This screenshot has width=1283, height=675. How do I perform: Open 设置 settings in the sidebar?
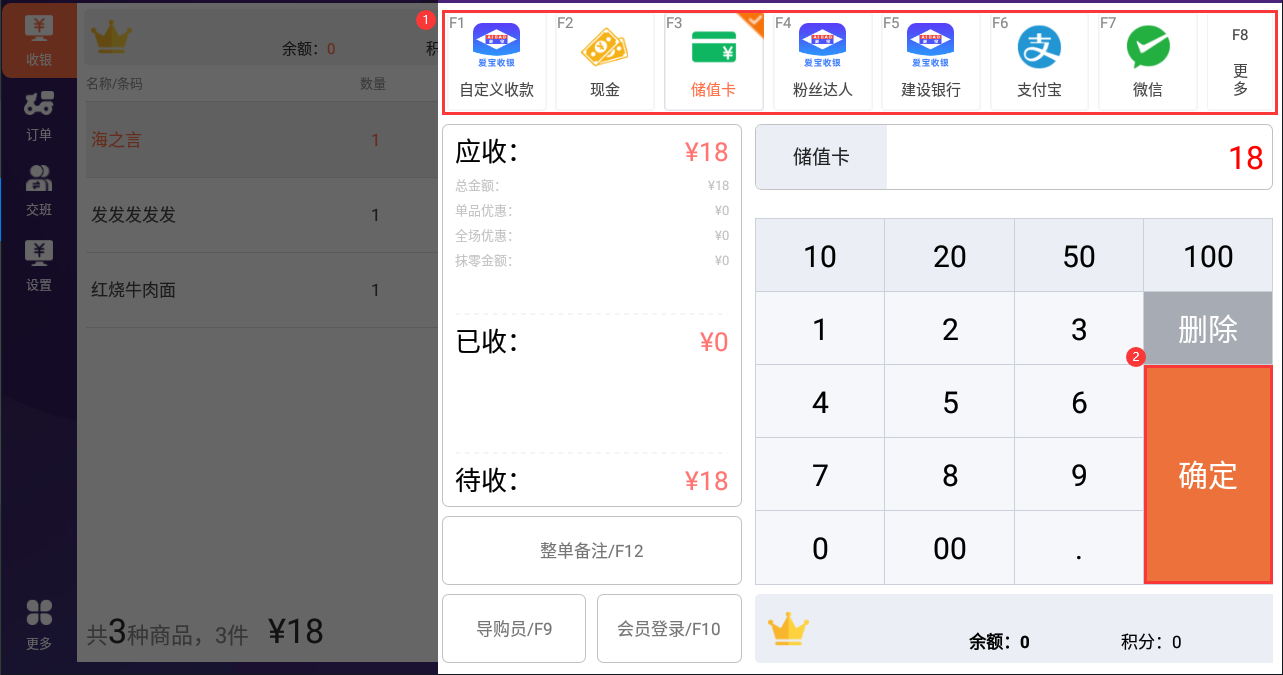[x=39, y=265]
